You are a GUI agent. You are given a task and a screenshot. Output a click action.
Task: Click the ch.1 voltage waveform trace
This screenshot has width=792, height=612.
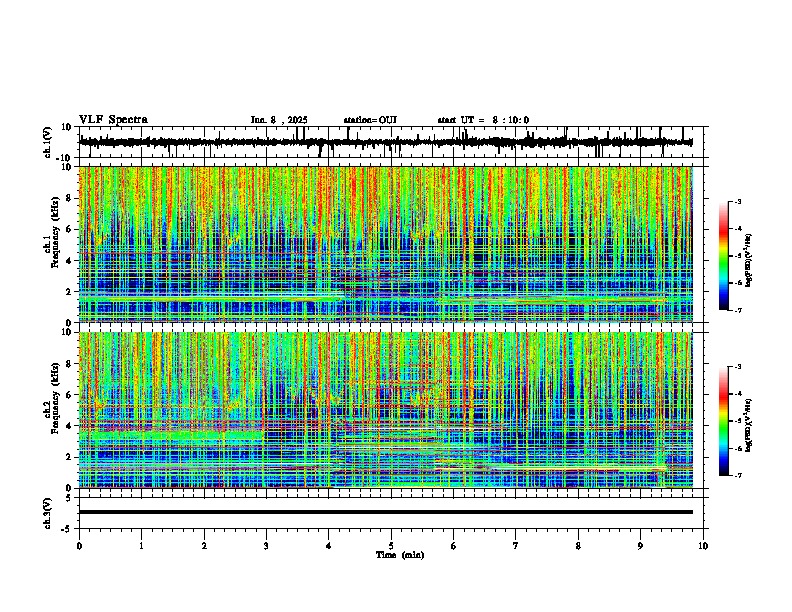(386, 142)
